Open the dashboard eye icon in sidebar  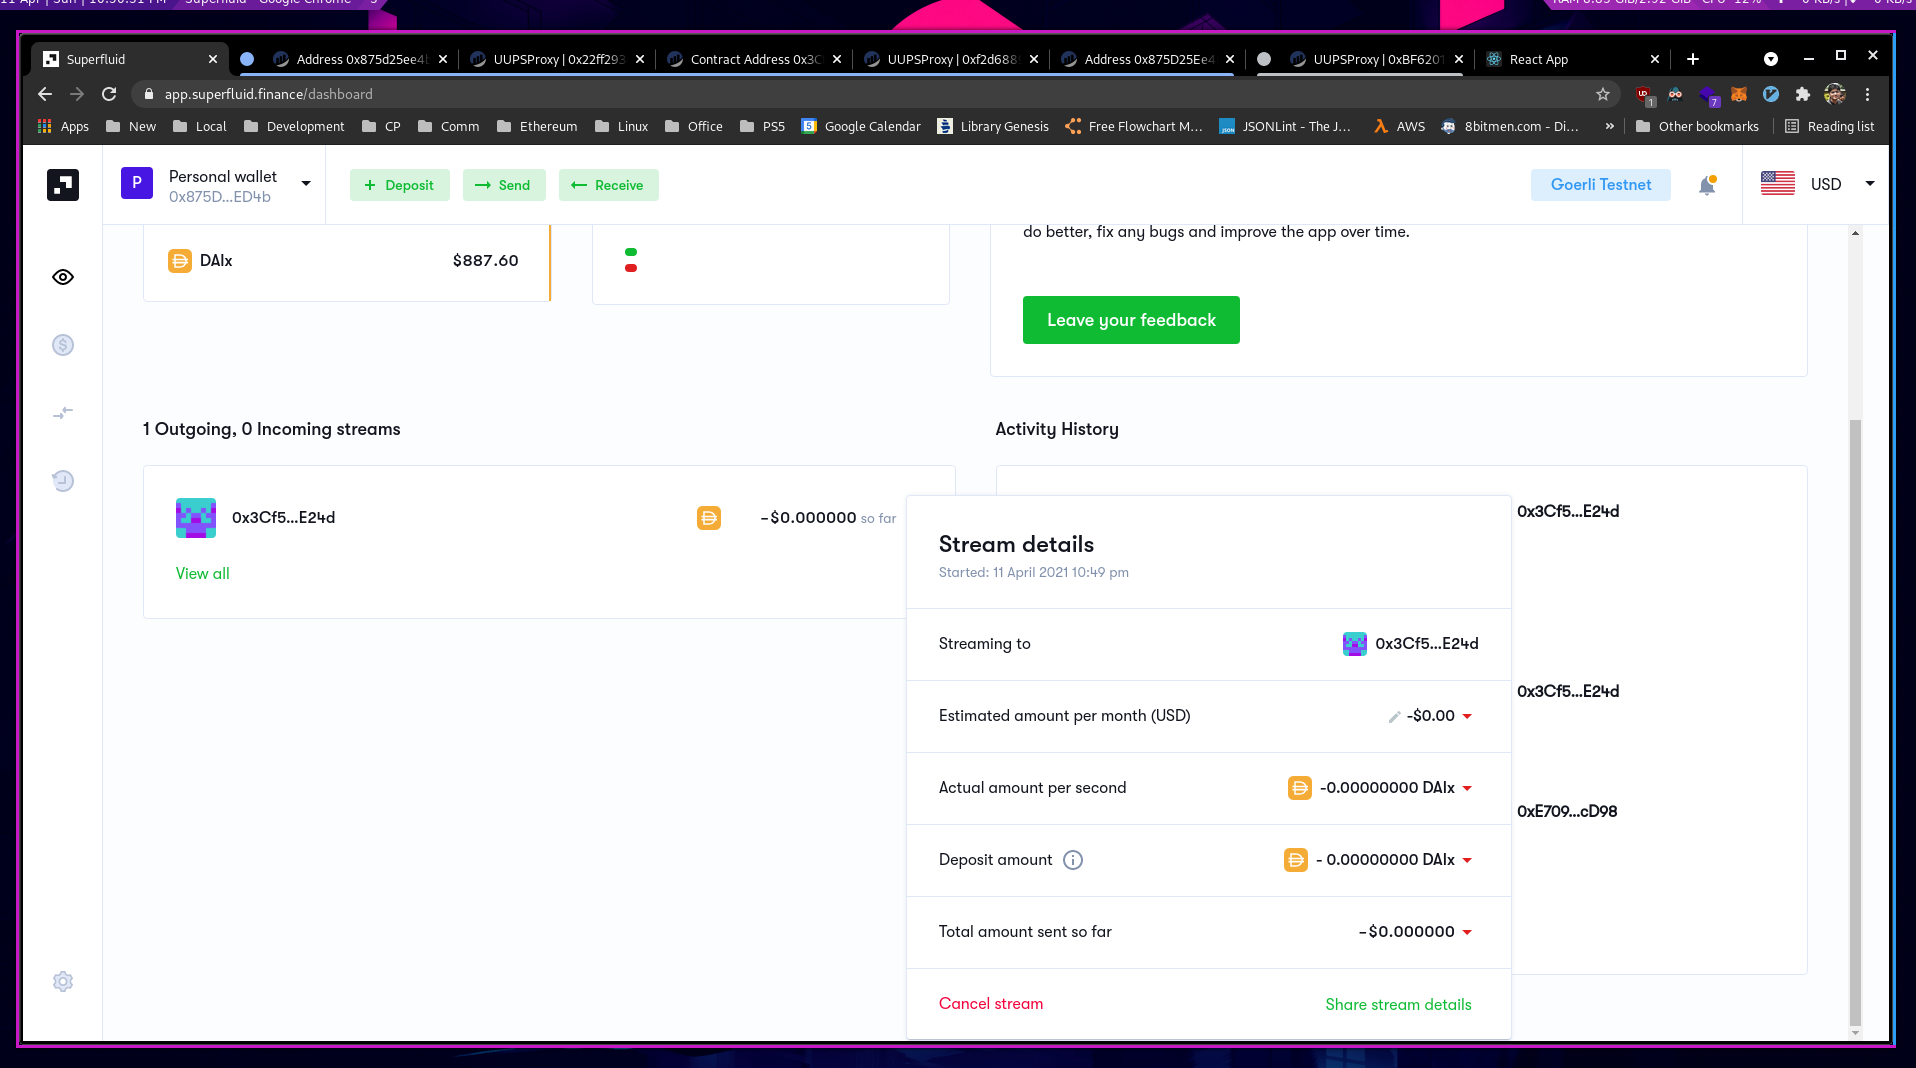click(x=63, y=277)
